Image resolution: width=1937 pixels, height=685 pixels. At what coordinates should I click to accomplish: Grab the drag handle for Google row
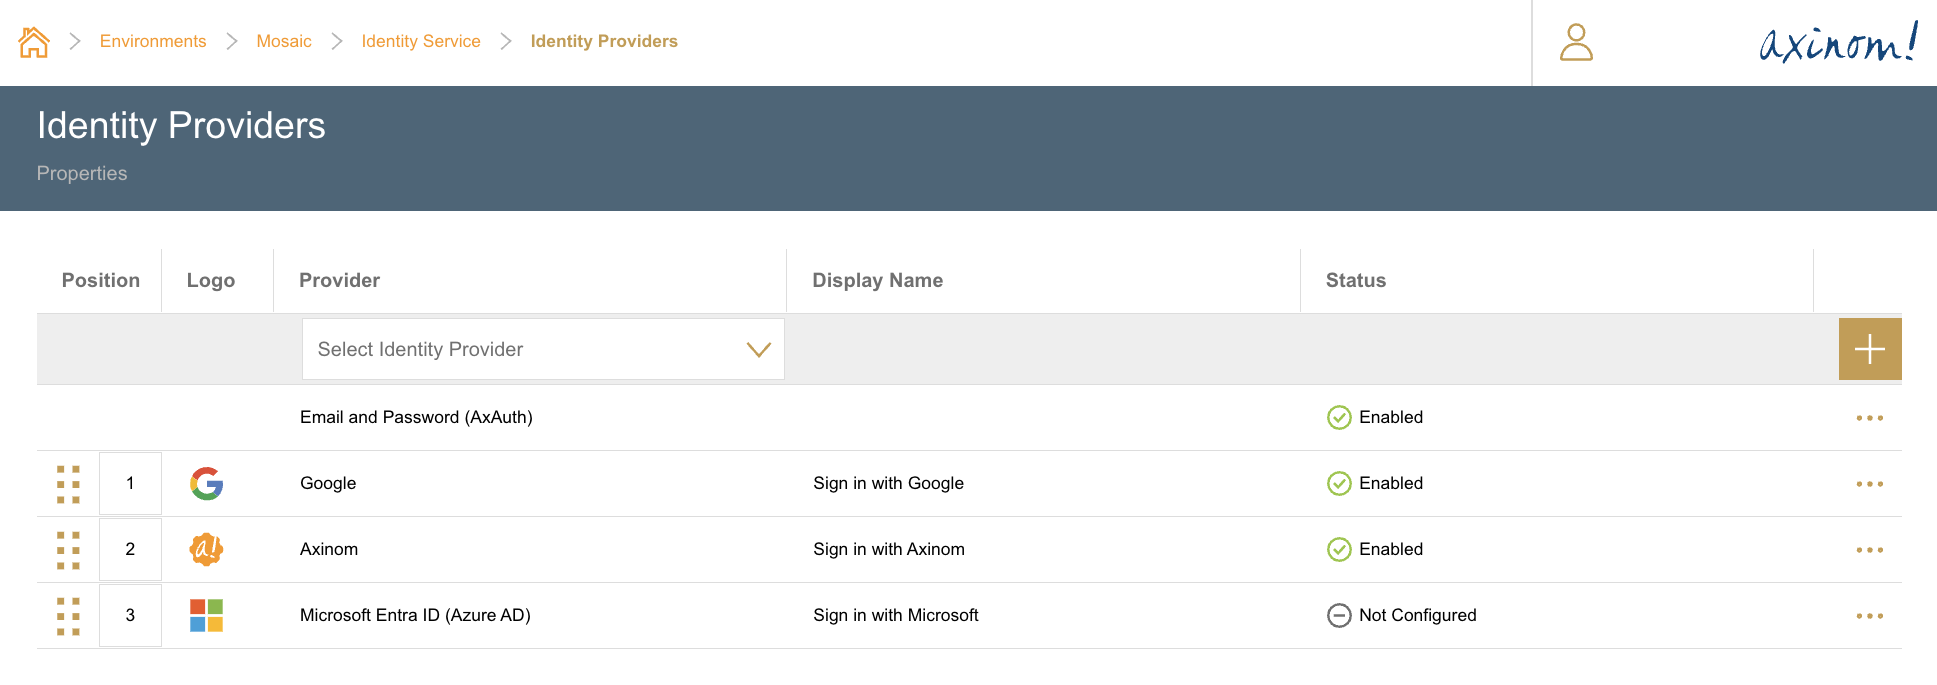pos(68,484)
